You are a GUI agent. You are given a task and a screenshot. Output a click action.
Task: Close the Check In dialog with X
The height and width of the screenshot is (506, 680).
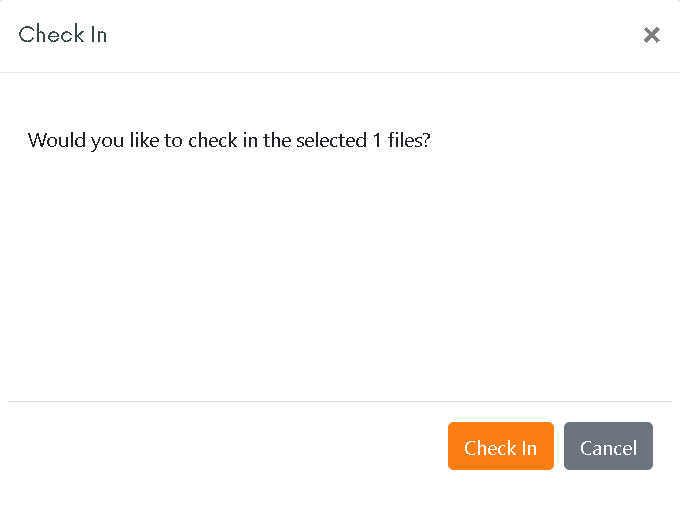(x=651, y=35)
